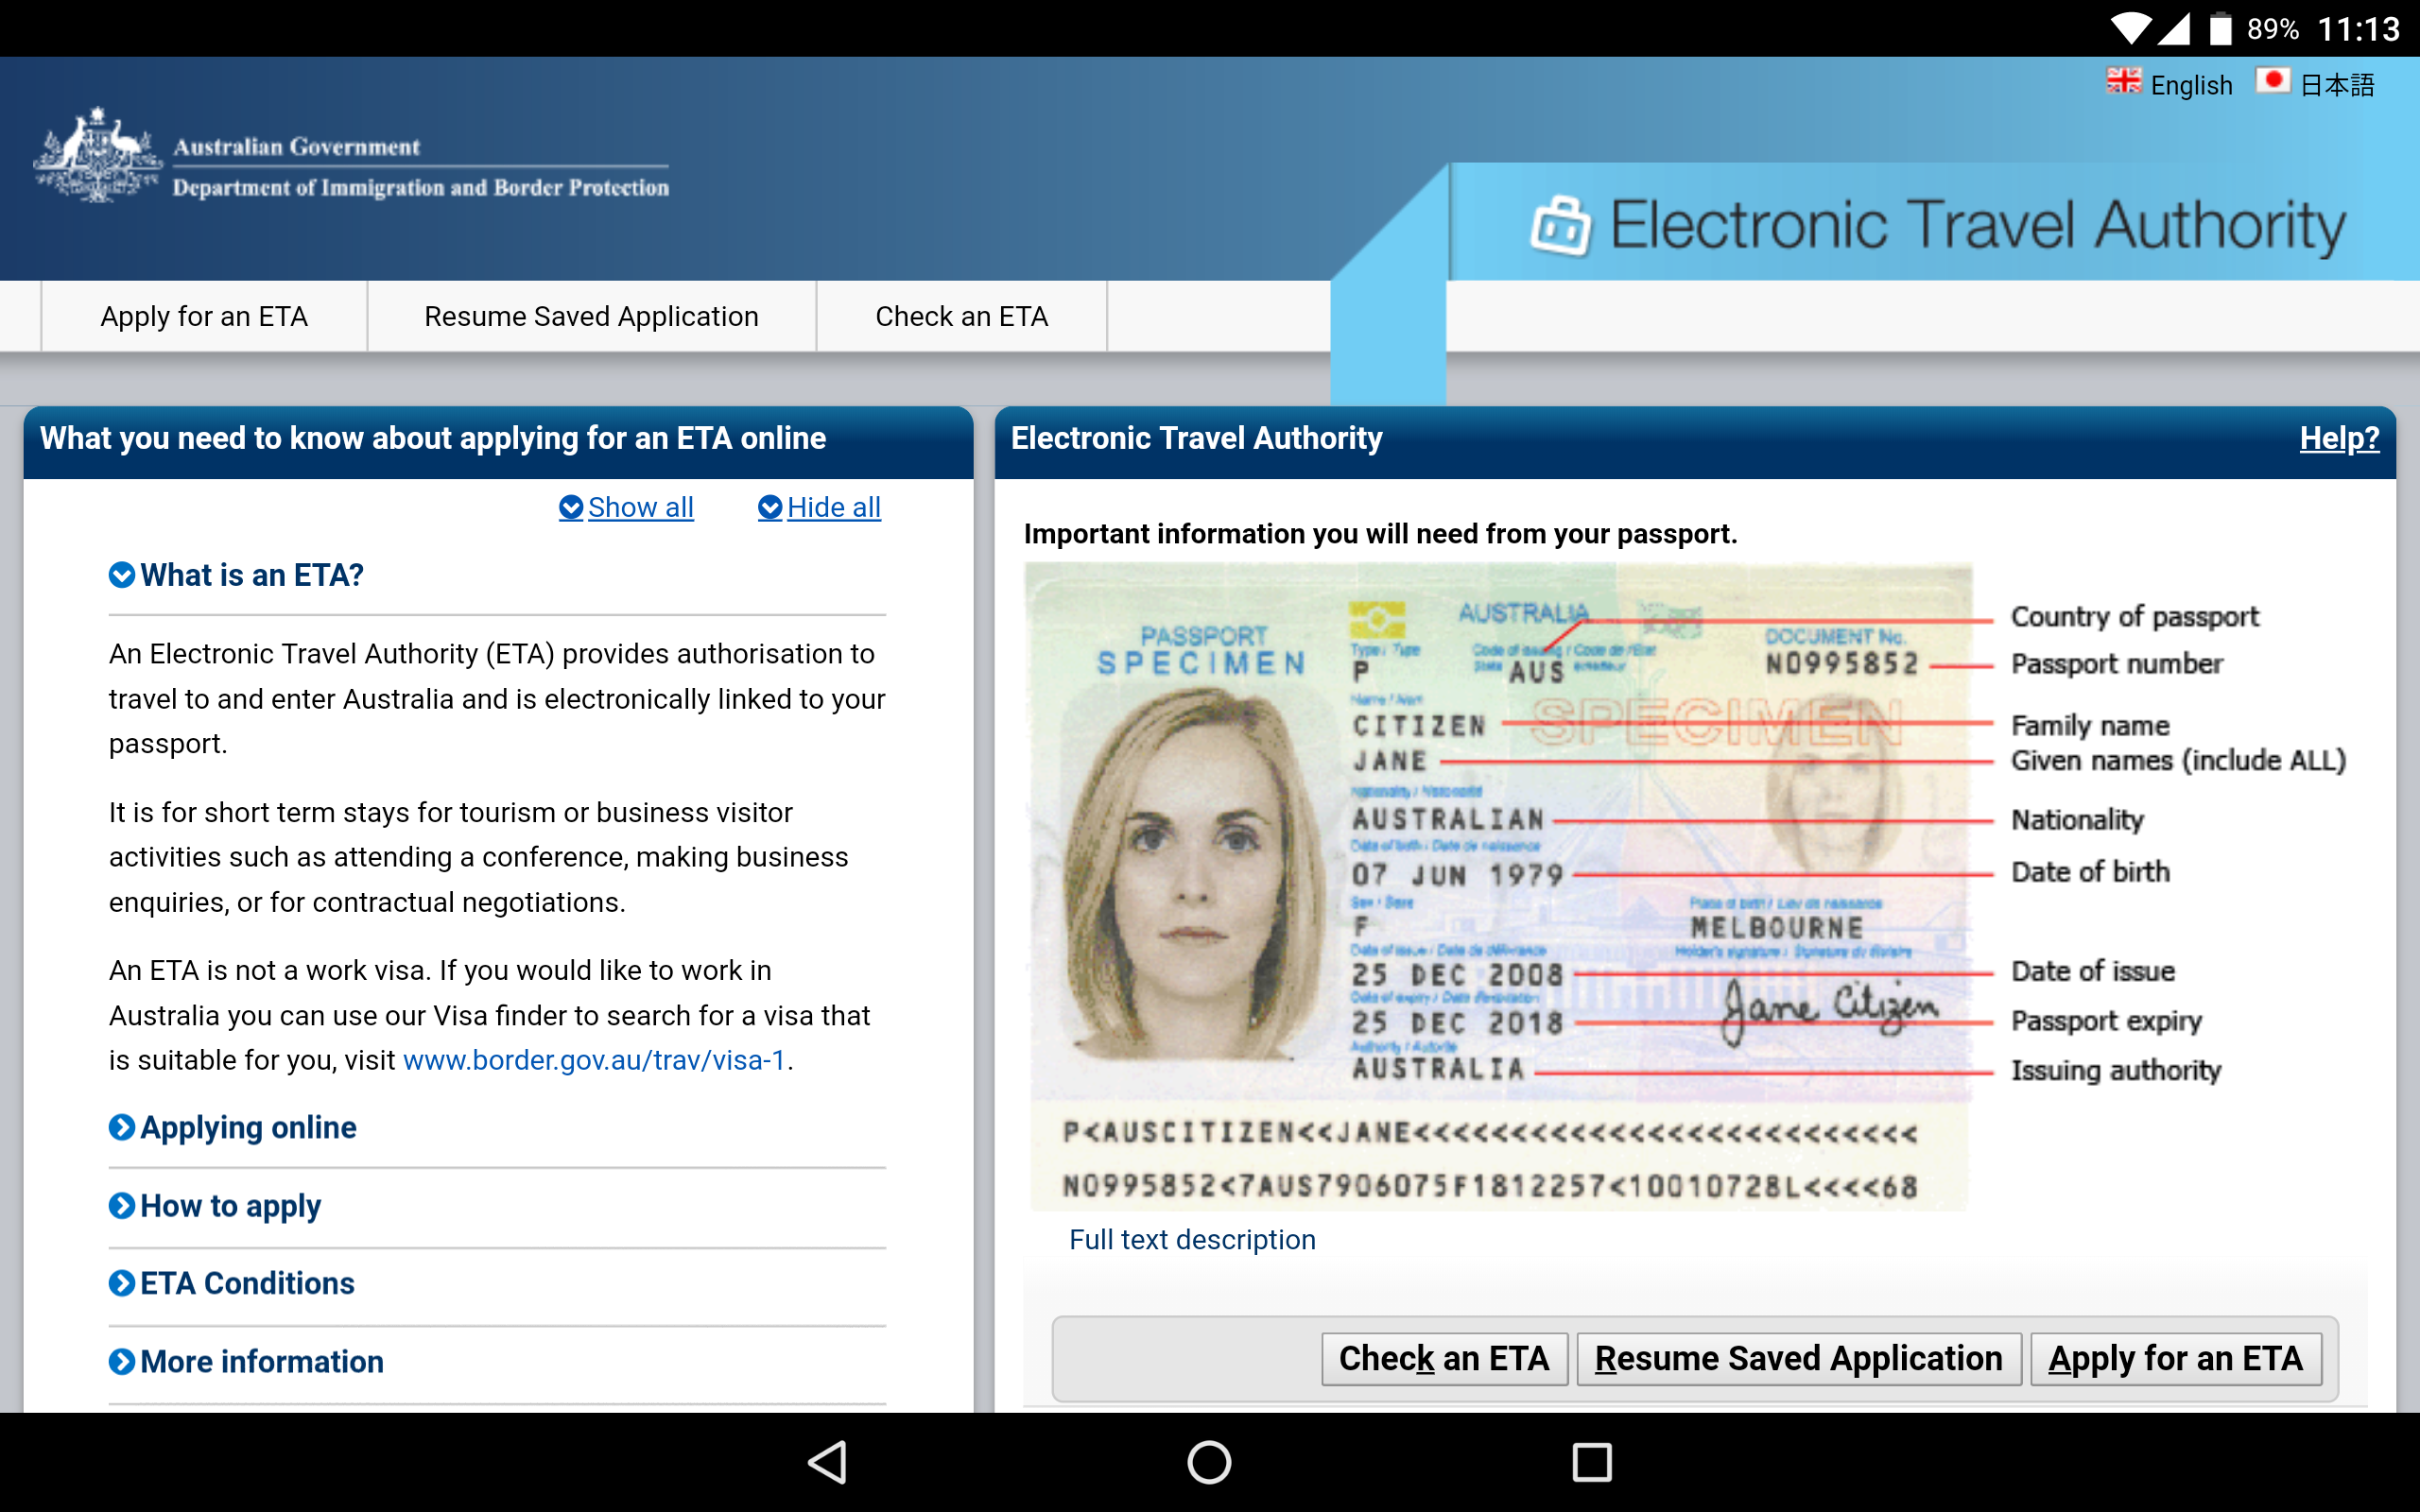Image resolution: width=2420 pixels, height=1512 pixels.
Task: Open the 'Apply for an ETA' nav tab
Action: tap(204, 317)
